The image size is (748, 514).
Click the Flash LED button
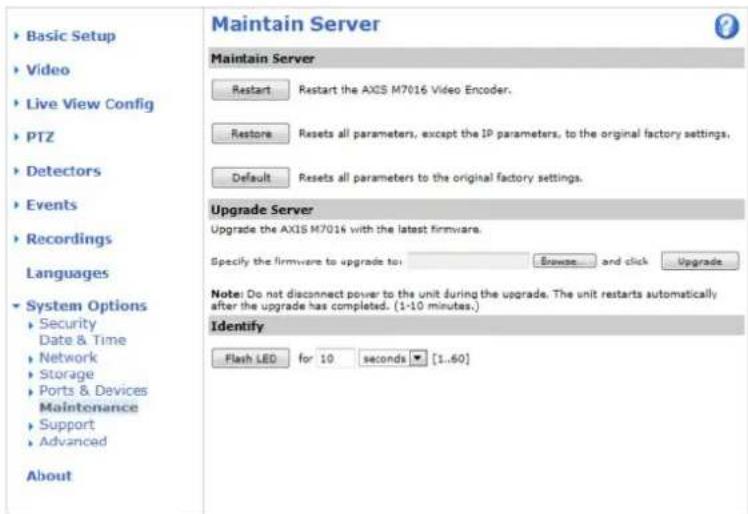click(250, 358)
